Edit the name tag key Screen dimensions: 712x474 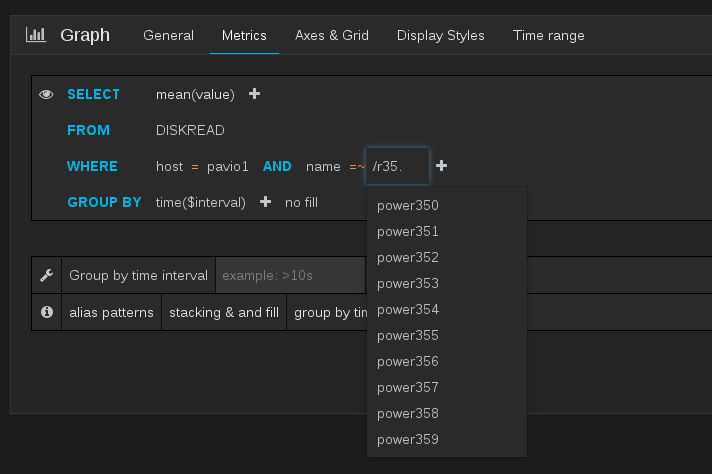[323, 167]
